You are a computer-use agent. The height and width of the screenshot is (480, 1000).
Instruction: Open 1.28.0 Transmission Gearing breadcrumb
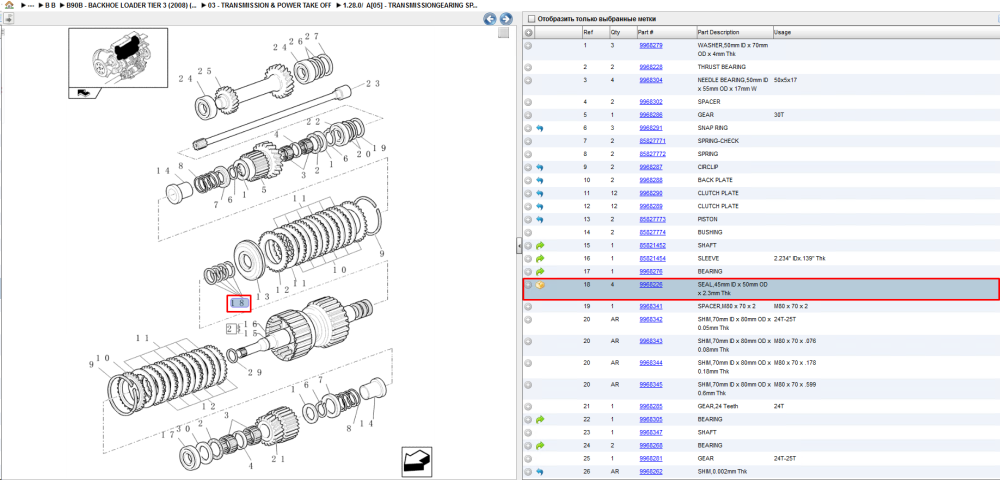coord(408,5)
